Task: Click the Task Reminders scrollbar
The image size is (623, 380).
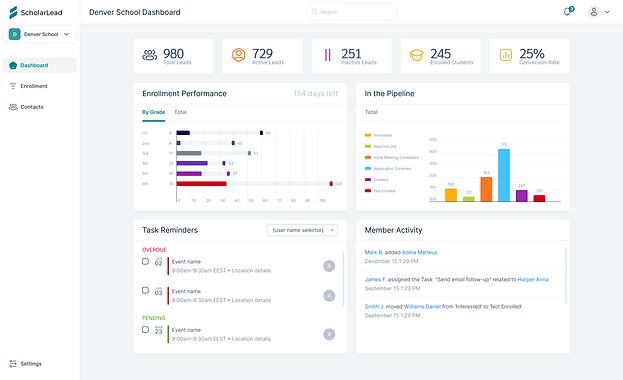Action: [343, 279]
